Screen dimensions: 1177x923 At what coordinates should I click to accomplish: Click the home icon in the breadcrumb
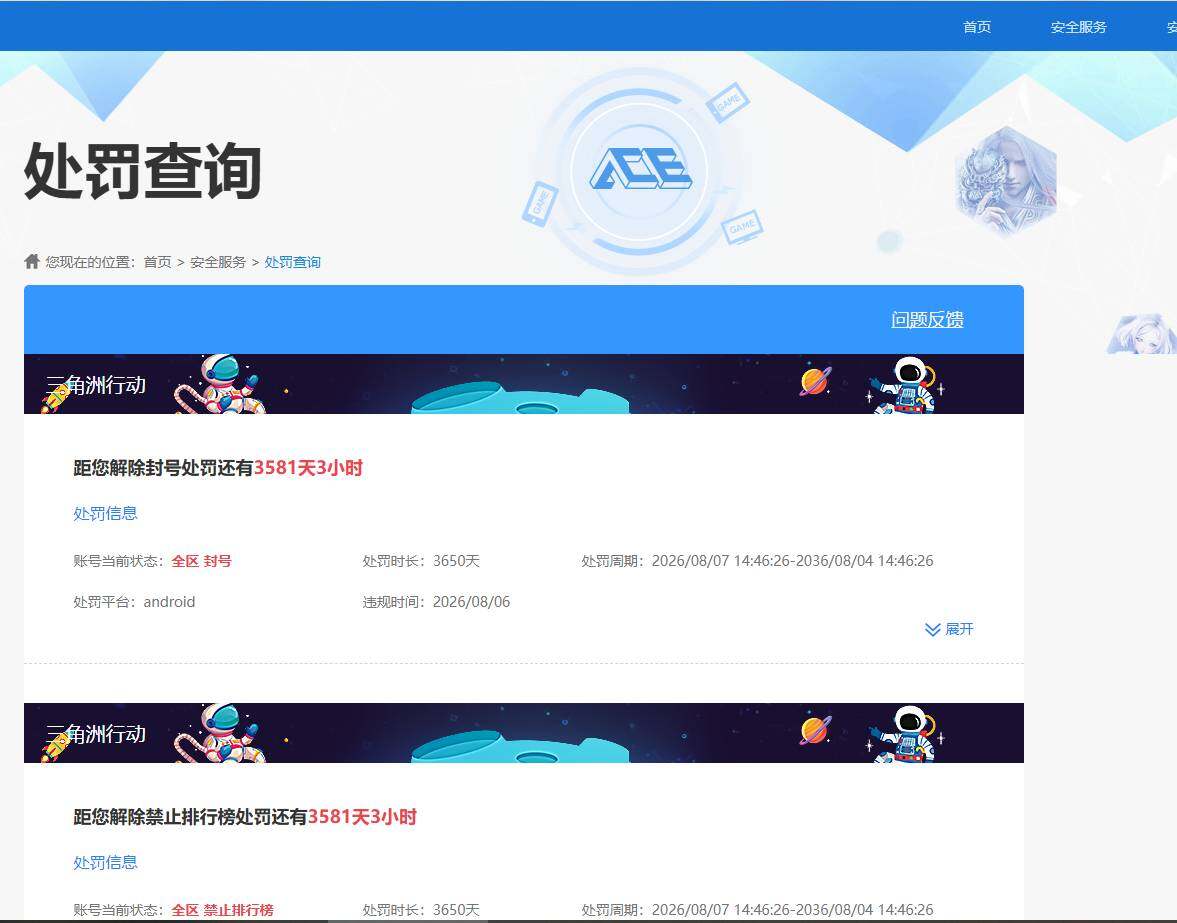(32, 261)
